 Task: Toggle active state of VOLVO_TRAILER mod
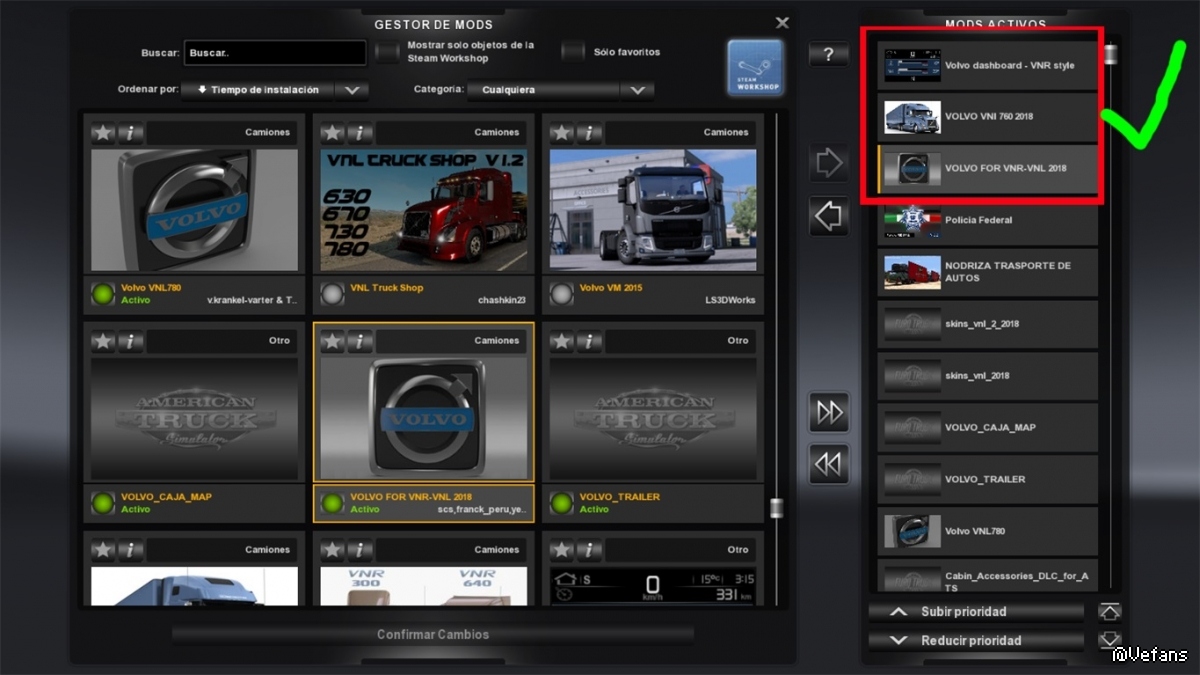[x=561, y=503]
